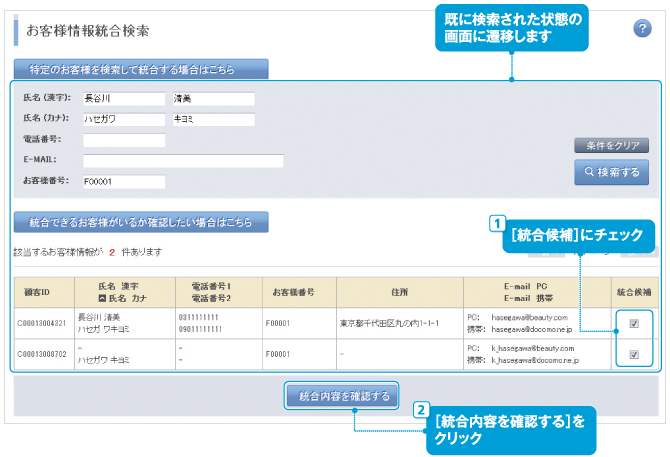This screenshot has width=670, height=457.
Task: Click the step 2 callout number badge
Action: click(x=423, y=409)
